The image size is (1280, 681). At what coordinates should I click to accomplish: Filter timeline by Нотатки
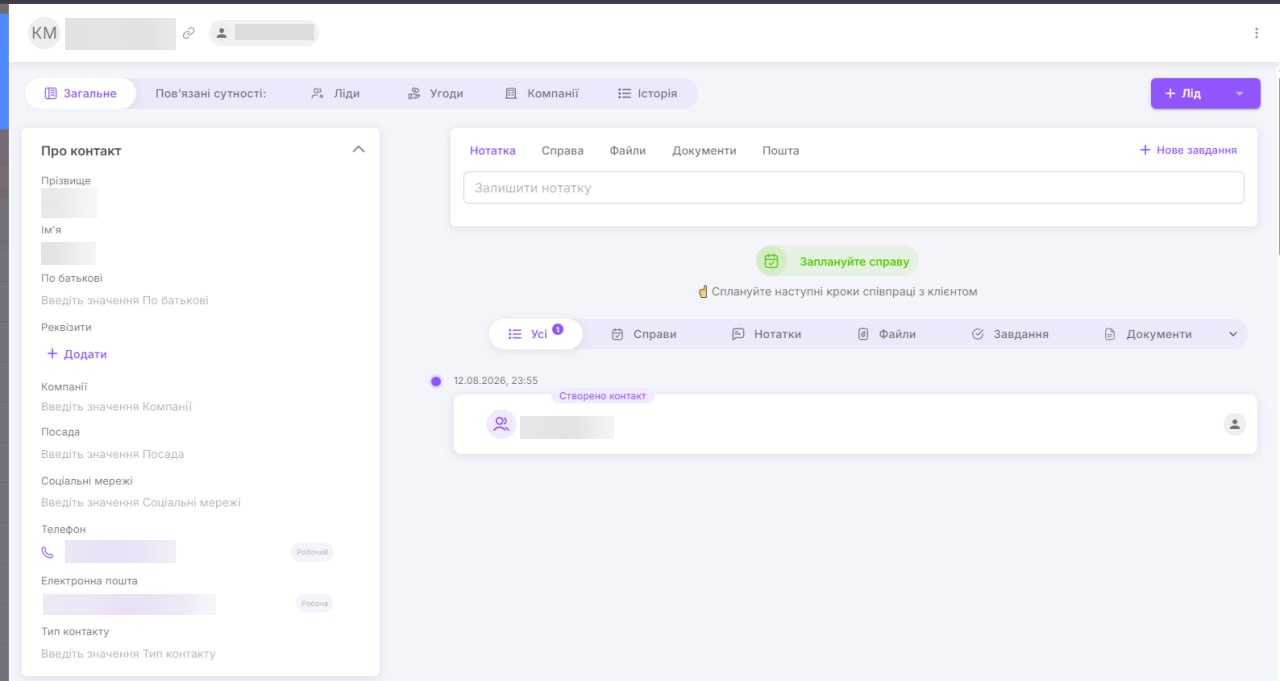coord(766,334)
